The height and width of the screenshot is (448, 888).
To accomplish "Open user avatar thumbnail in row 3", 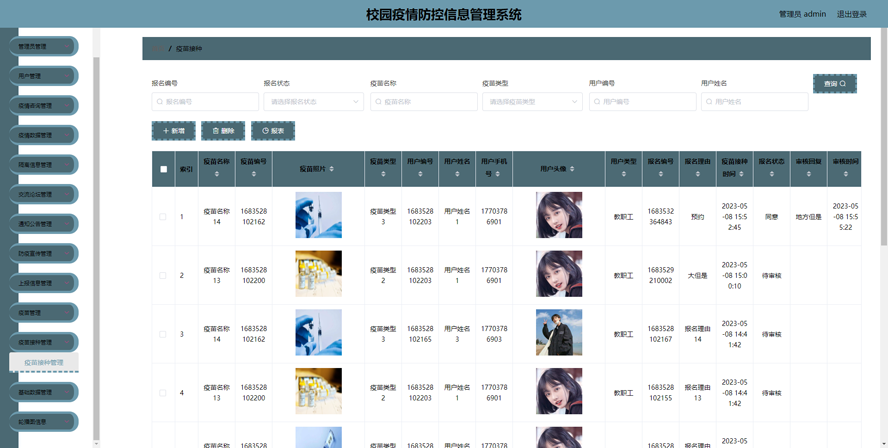I will pyautogui.click(x=559, y=332).
